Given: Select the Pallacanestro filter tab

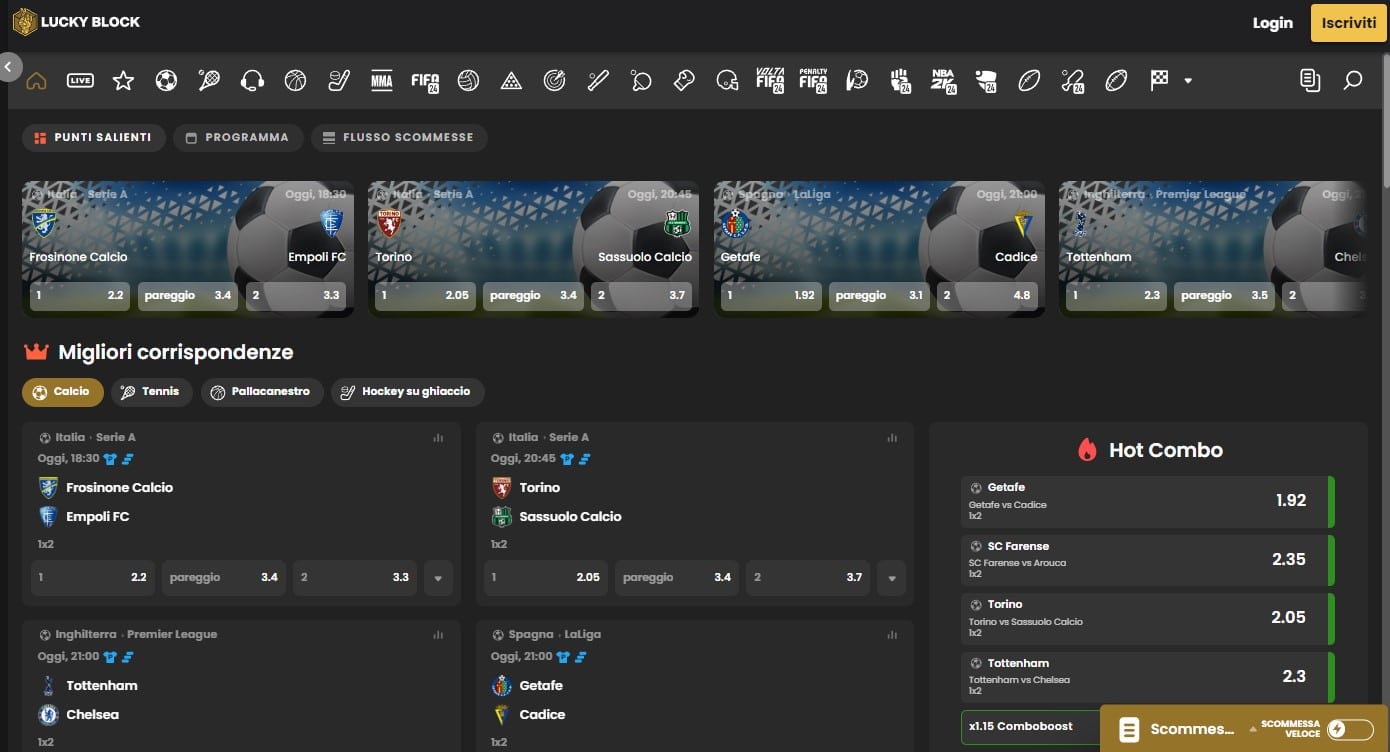Looking at the screenshot, I should pyautogui.click(x=262, y=392).
